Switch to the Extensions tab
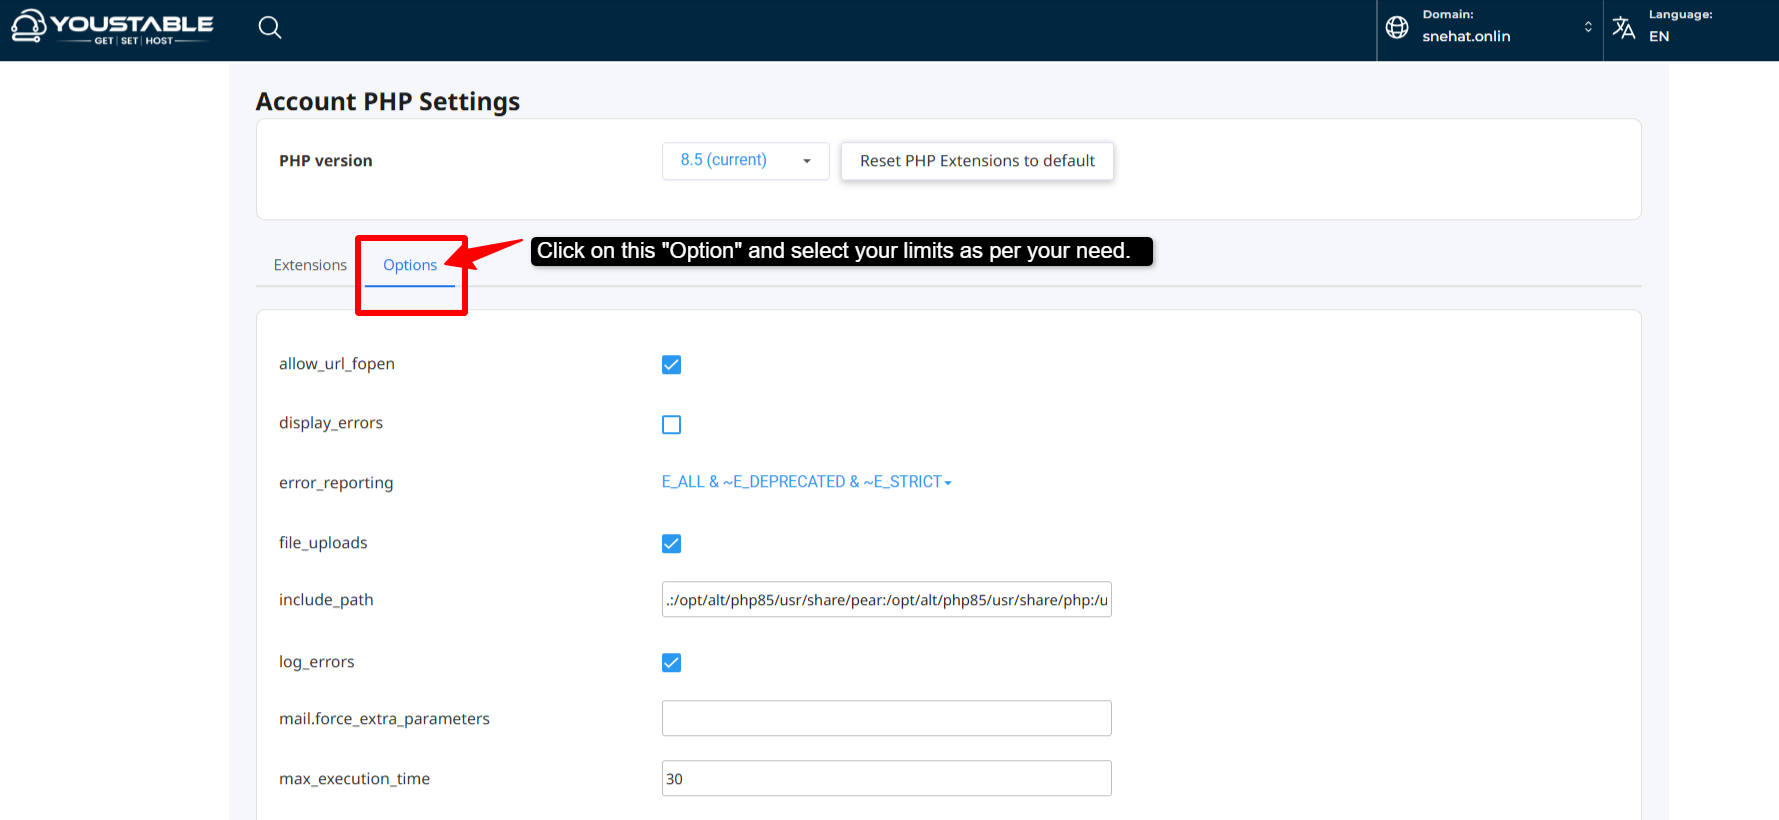 click(310, 265)
